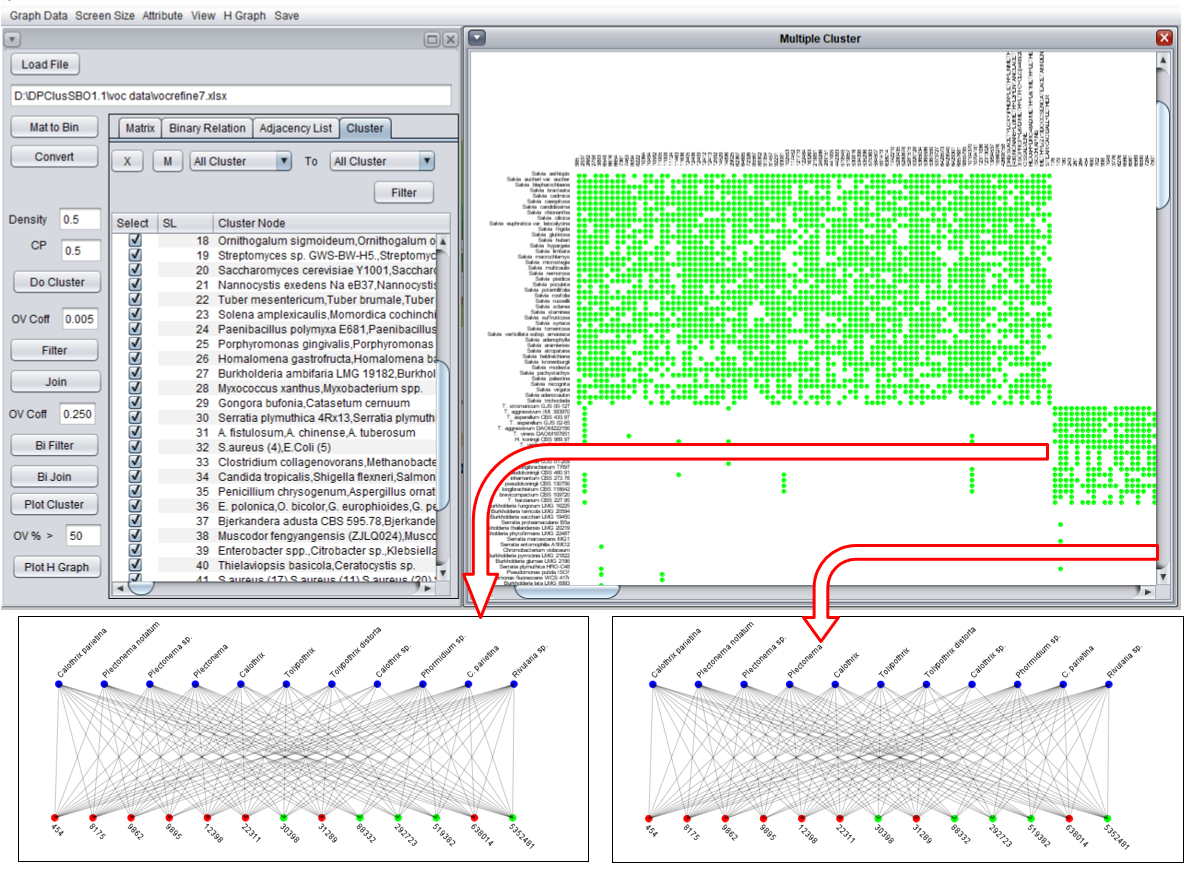Click the Cluster Node column header
This screenshot has height=871, width=1187.
coord(330,223)
